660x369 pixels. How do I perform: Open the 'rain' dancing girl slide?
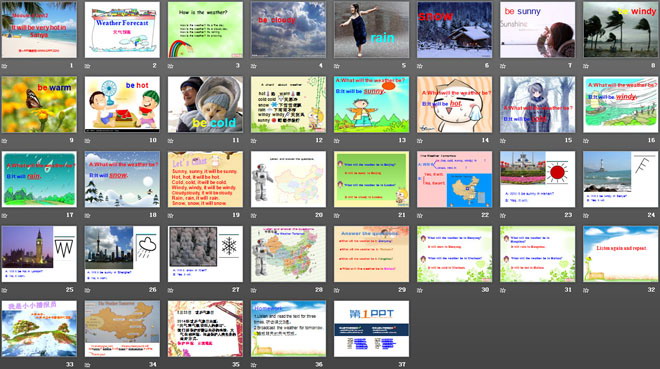tap(371, 30)
